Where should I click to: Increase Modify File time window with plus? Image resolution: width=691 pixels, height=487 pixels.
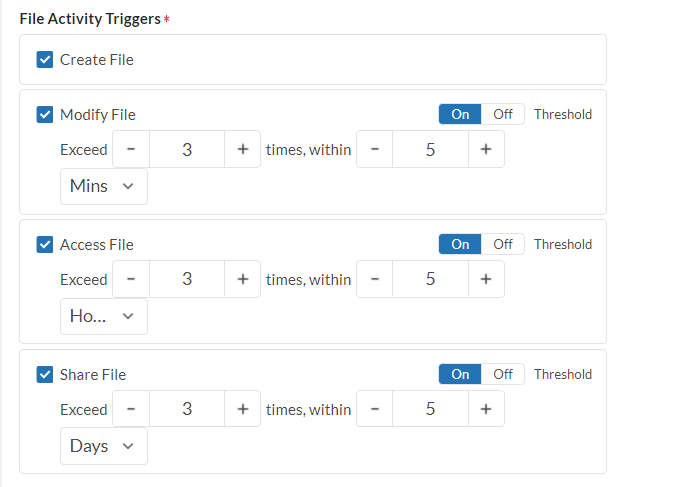(486, 150)
